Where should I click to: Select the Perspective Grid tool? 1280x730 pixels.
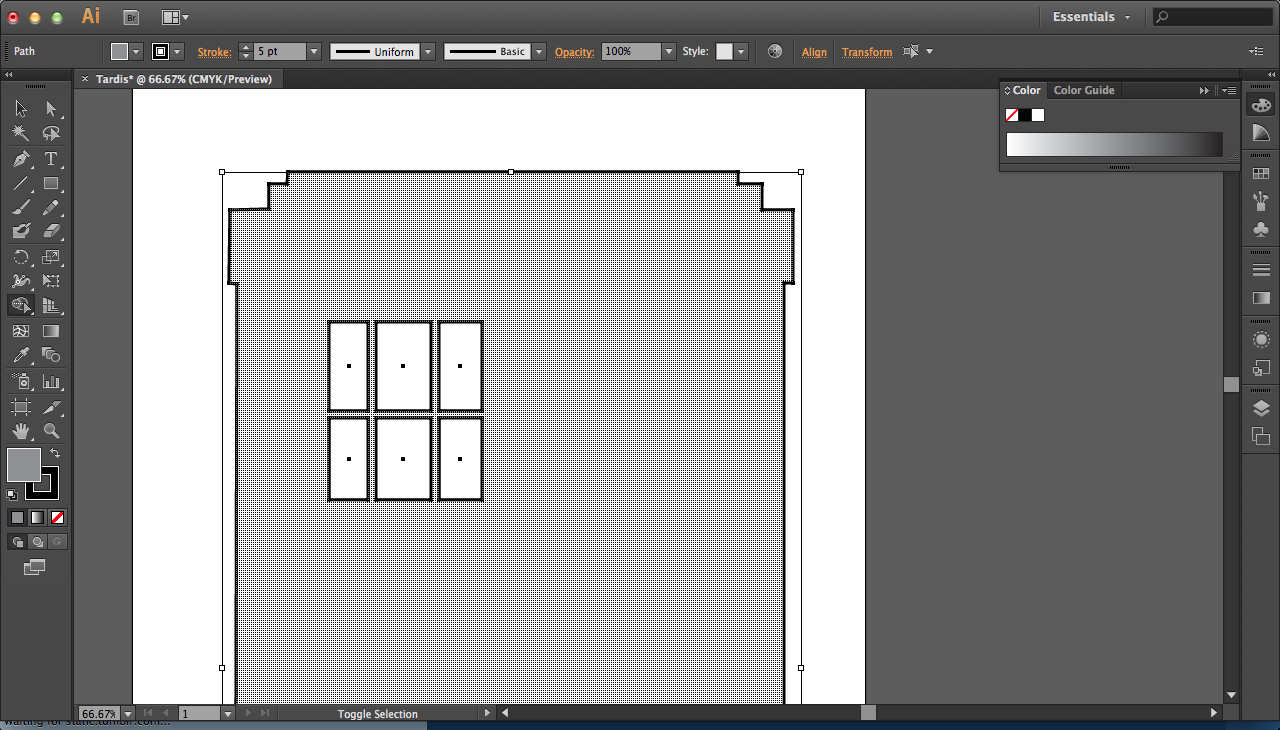click(51, 306)
